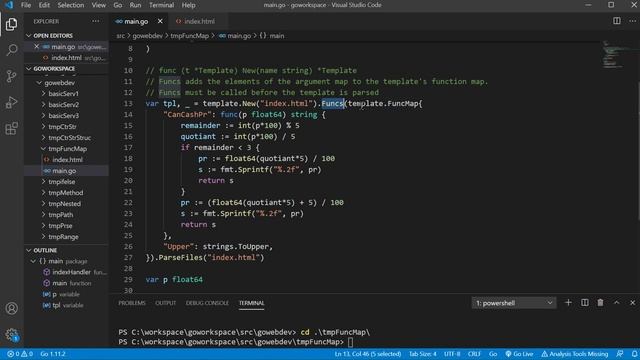Switch to Problems panel tab
The width and height of the screenshot is (640, 360).
(x=132, y=303)
